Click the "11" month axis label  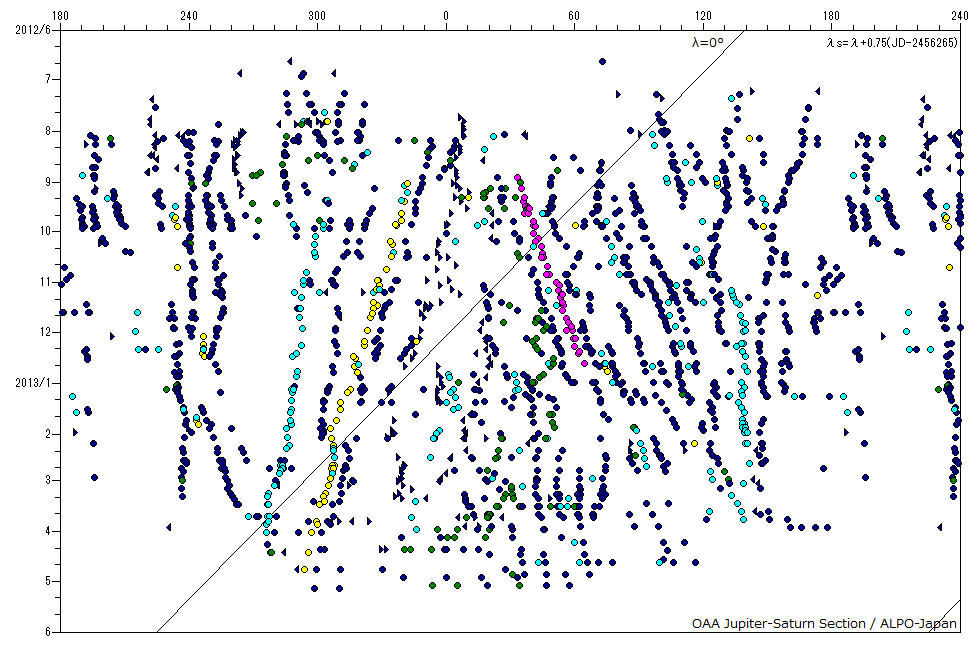46,282
